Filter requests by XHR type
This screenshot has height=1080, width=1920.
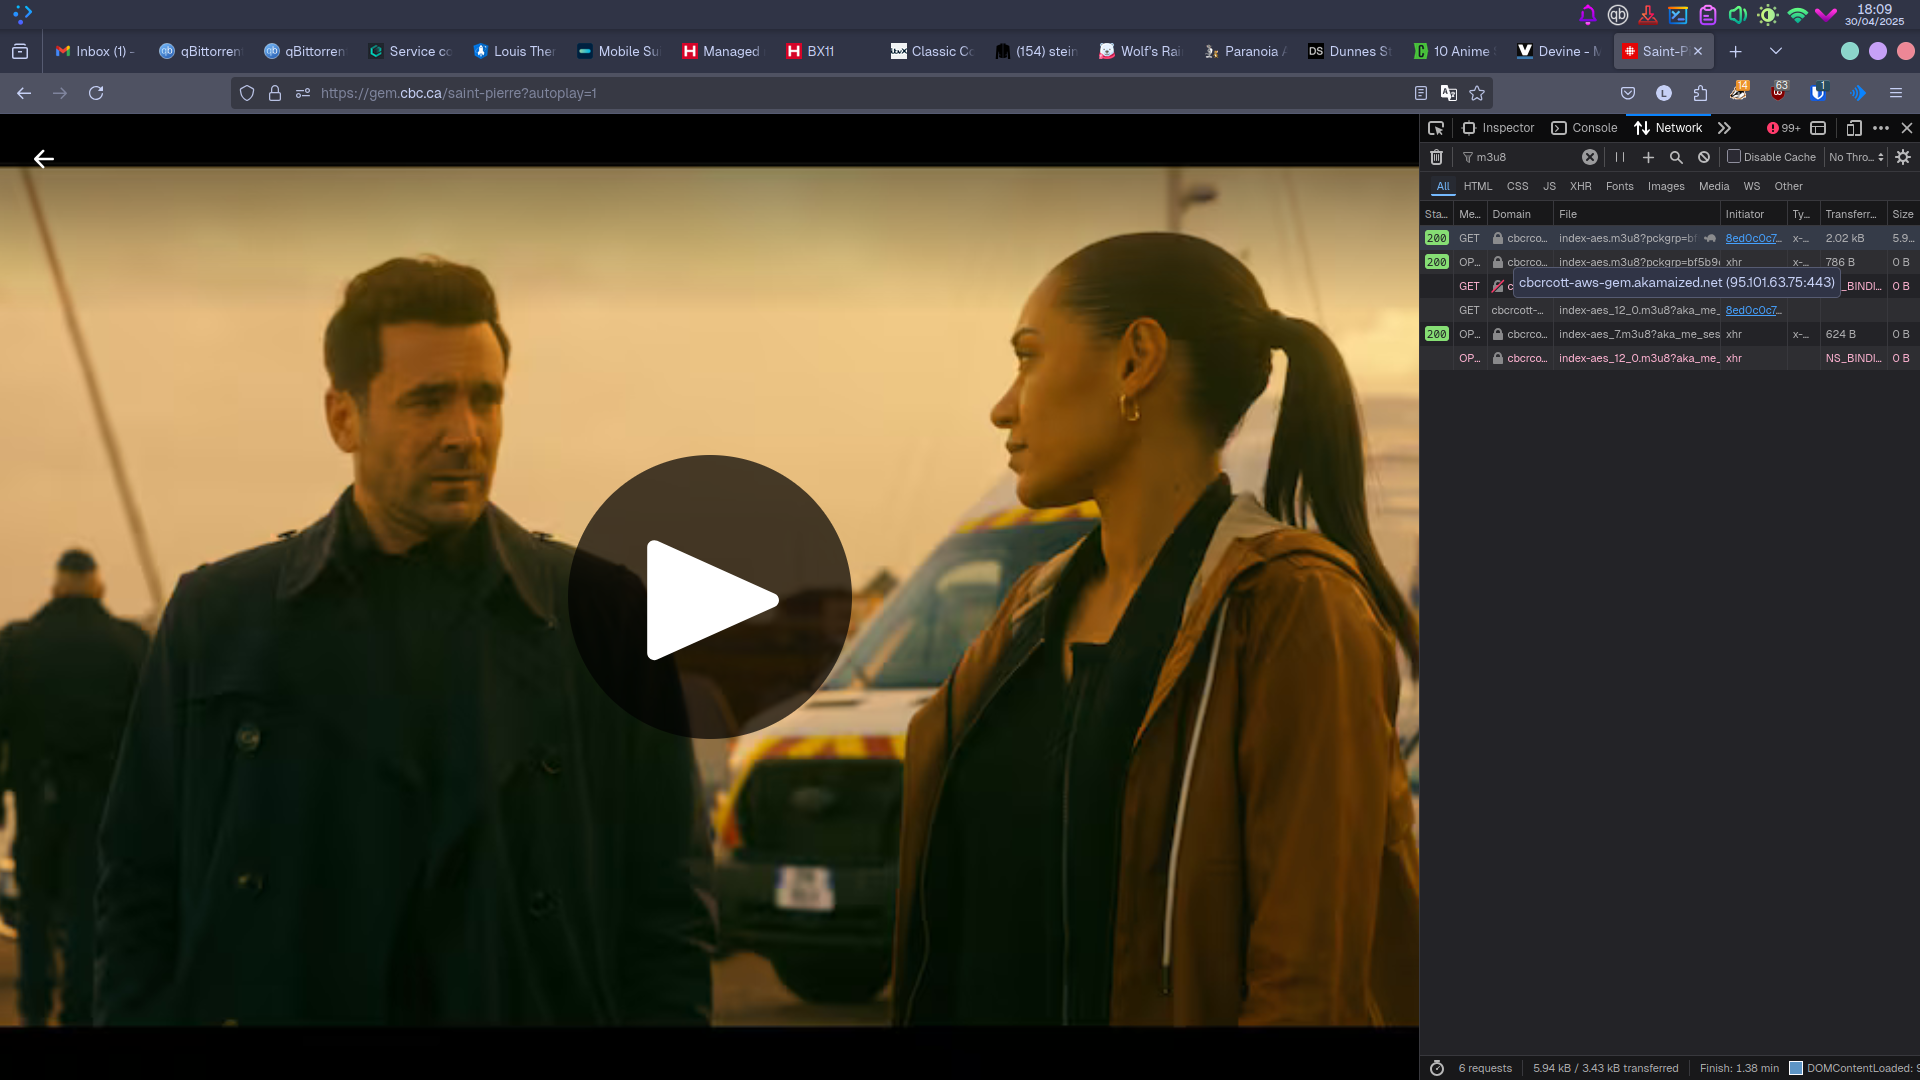(1580, 186)
